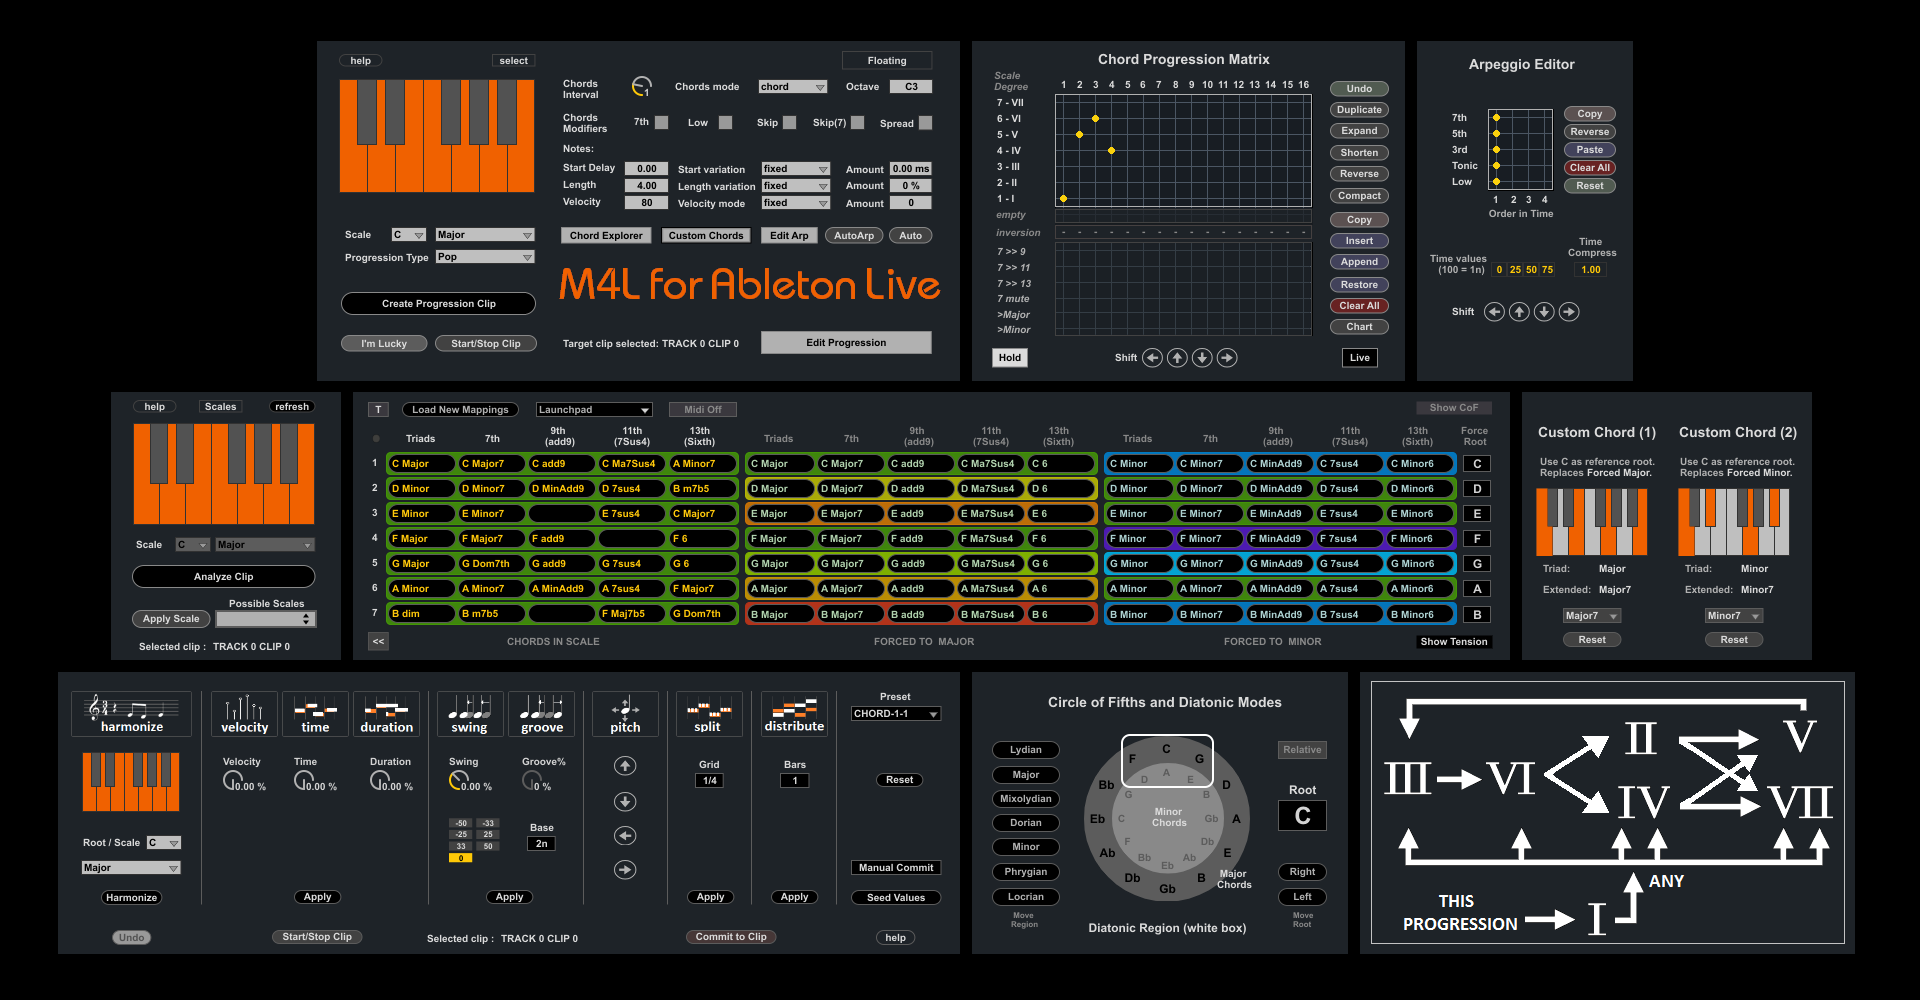Select the groove tool icon
The image size is (1920, 1000).
coord(541,714)
